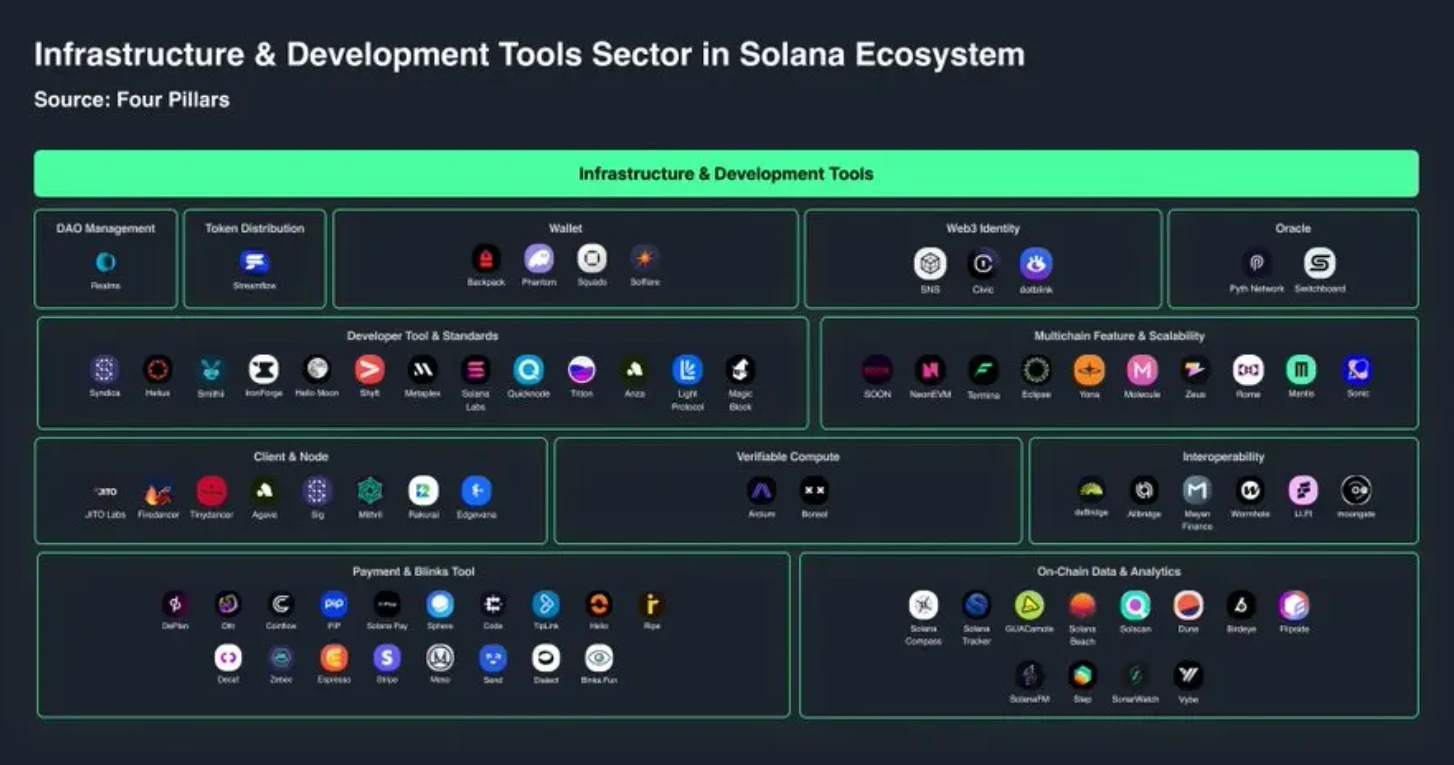Select the NeonEVM icon
The image size is (1454, 765).
[930, 370]
